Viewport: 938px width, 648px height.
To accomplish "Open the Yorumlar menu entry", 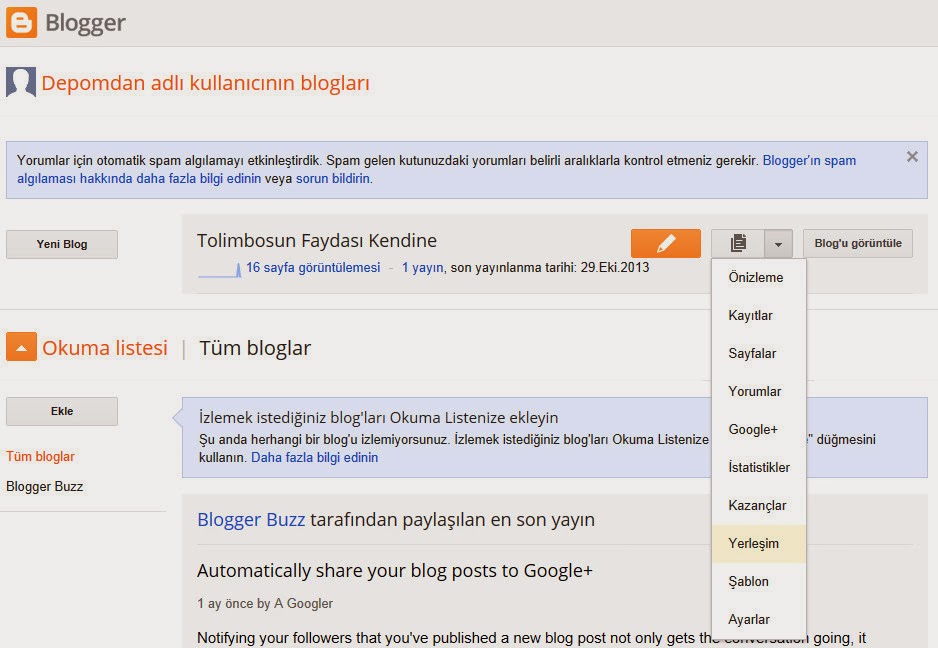I will coord(757,391).
